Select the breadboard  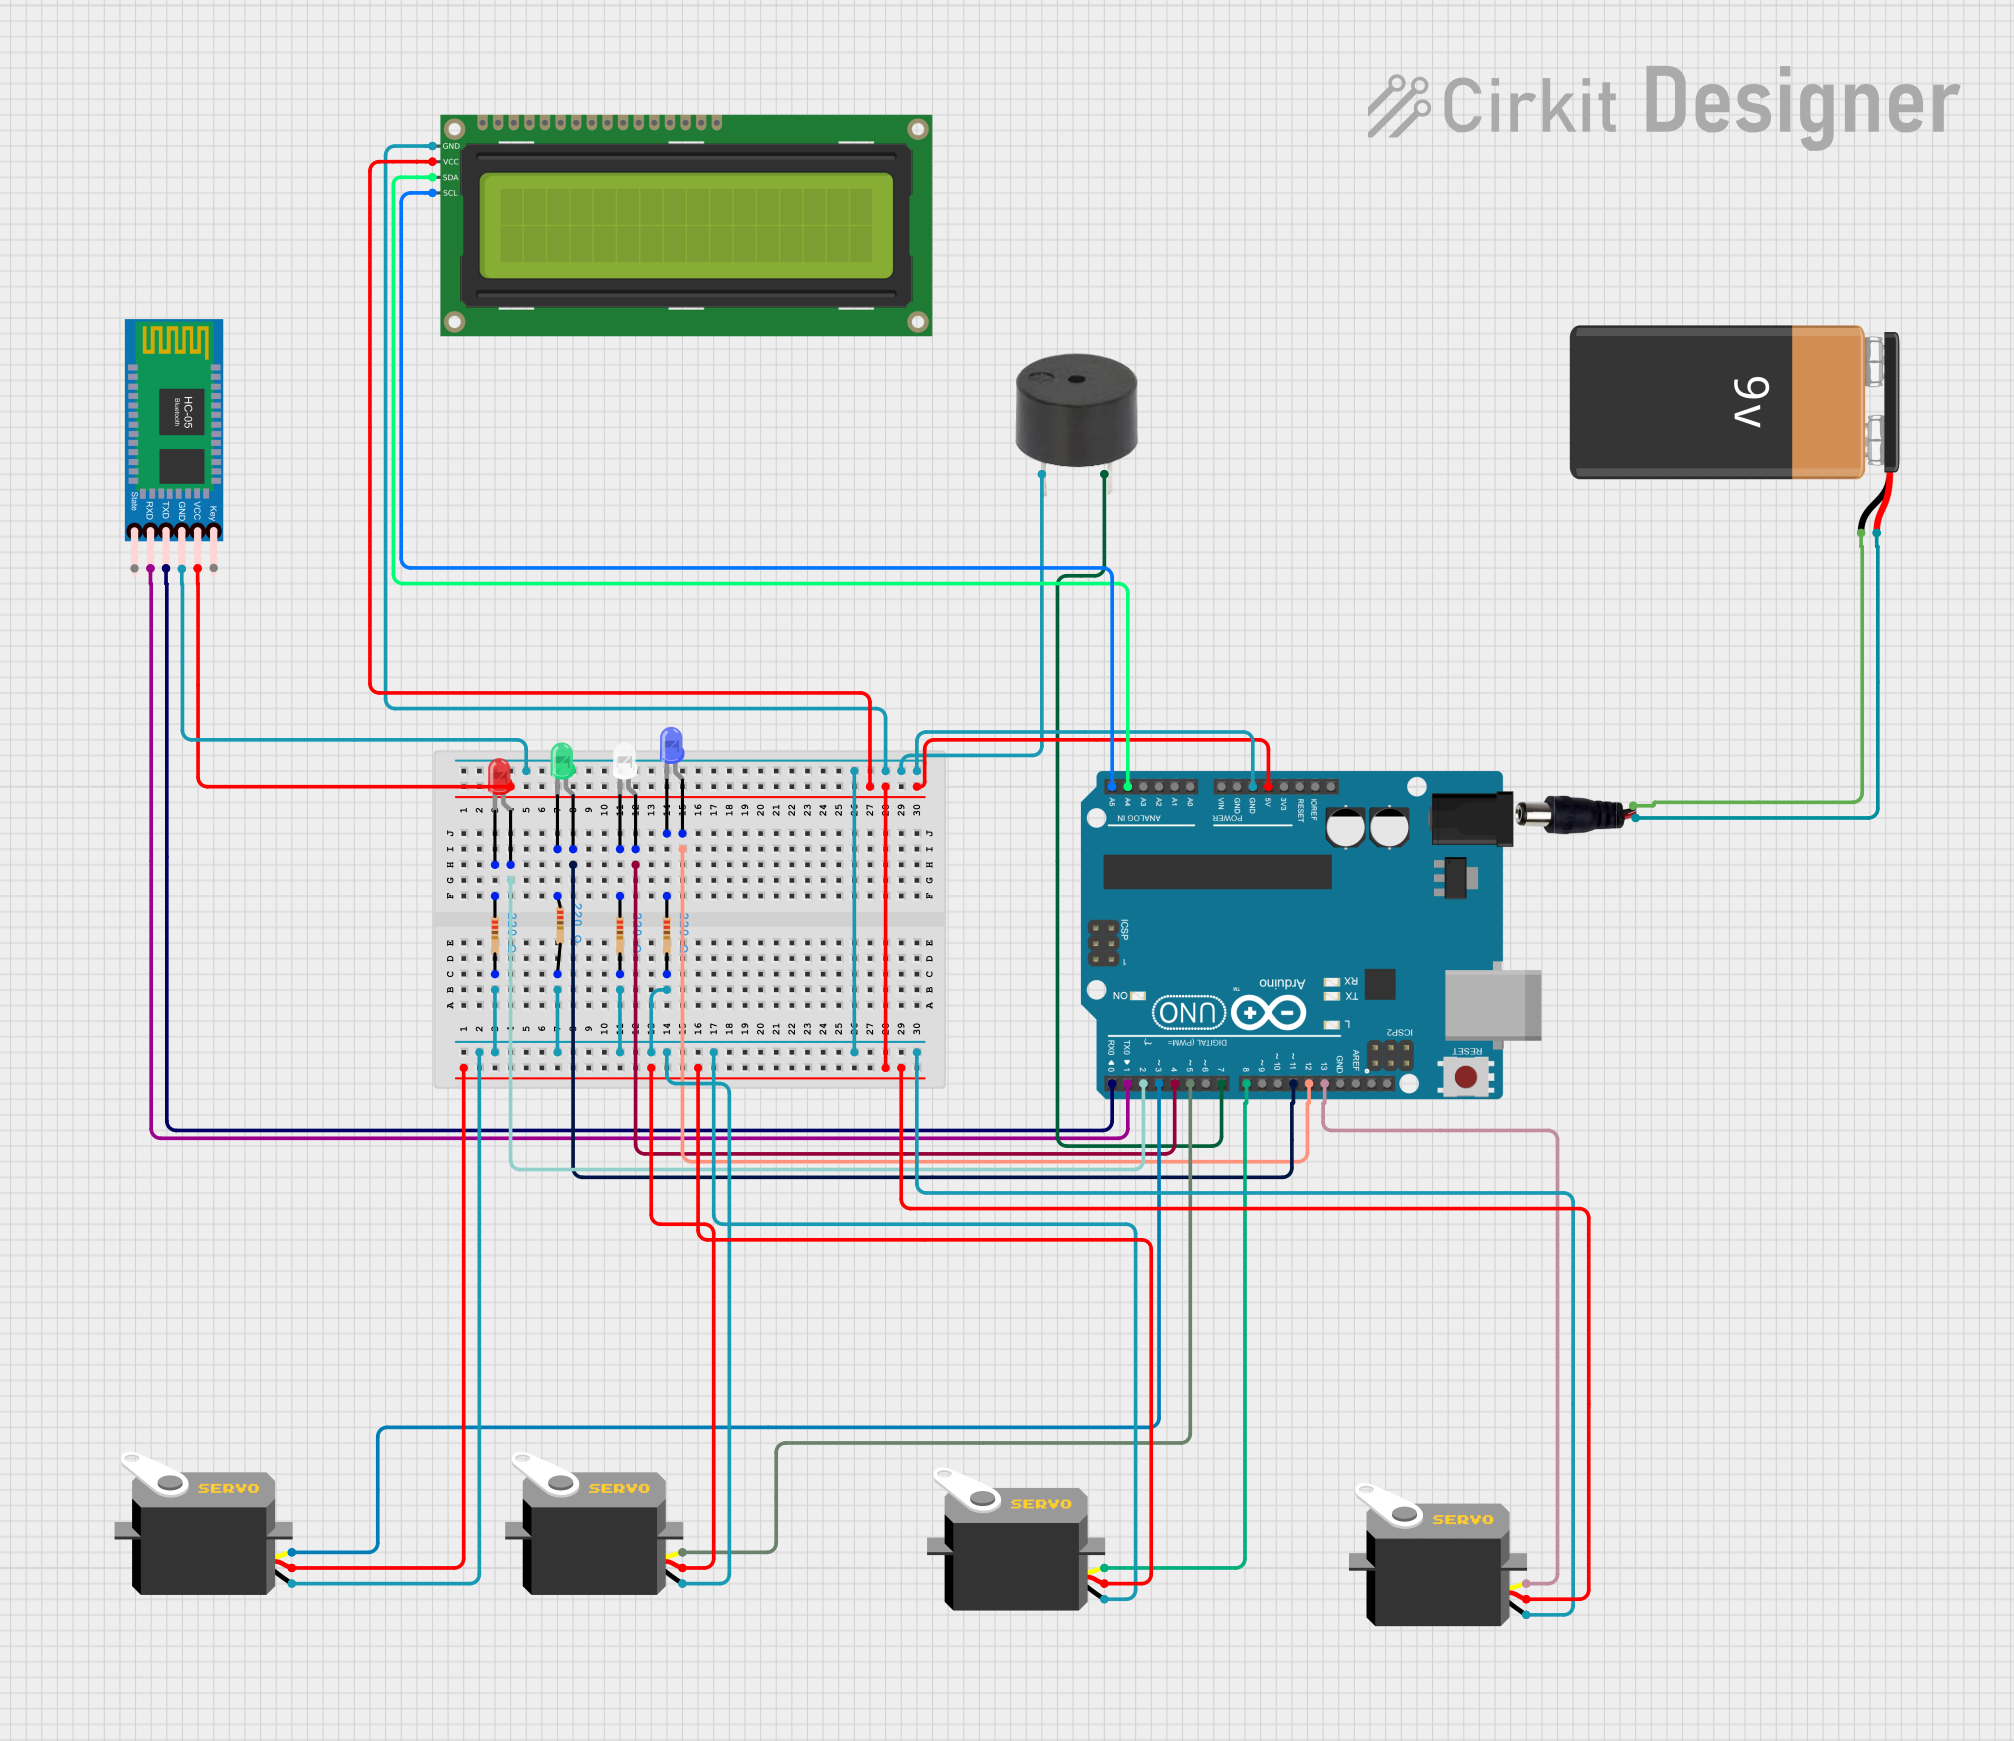(x=690, y=920)
